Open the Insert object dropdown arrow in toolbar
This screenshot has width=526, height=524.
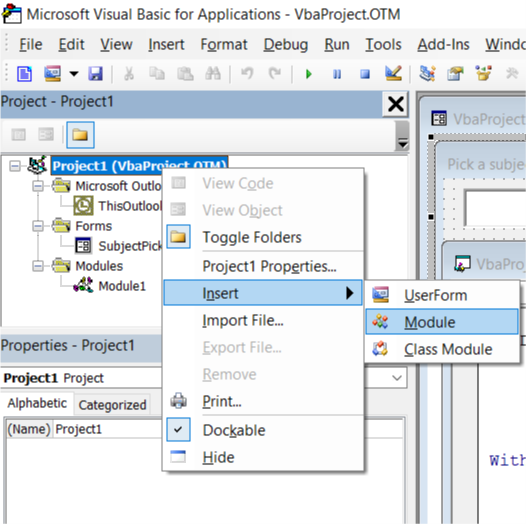point(74,74)
